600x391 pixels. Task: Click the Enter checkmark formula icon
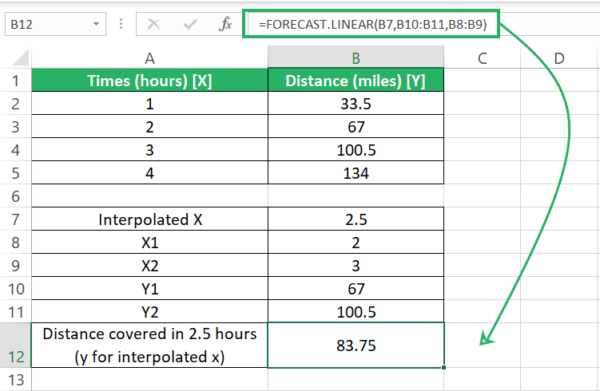coord(190,24)
